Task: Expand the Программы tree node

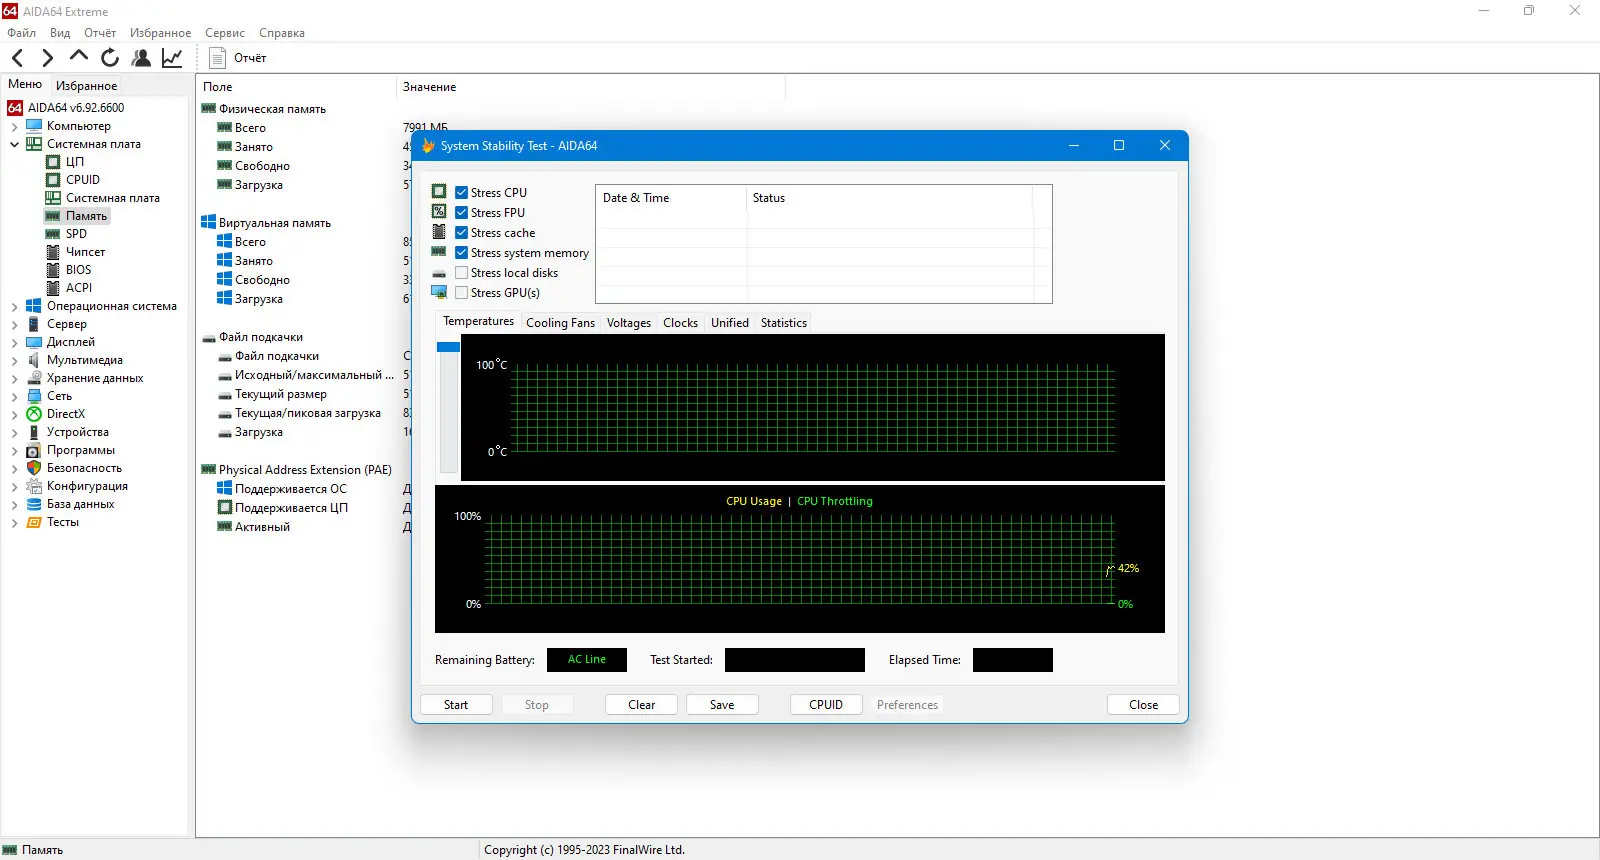Action: 14,451
